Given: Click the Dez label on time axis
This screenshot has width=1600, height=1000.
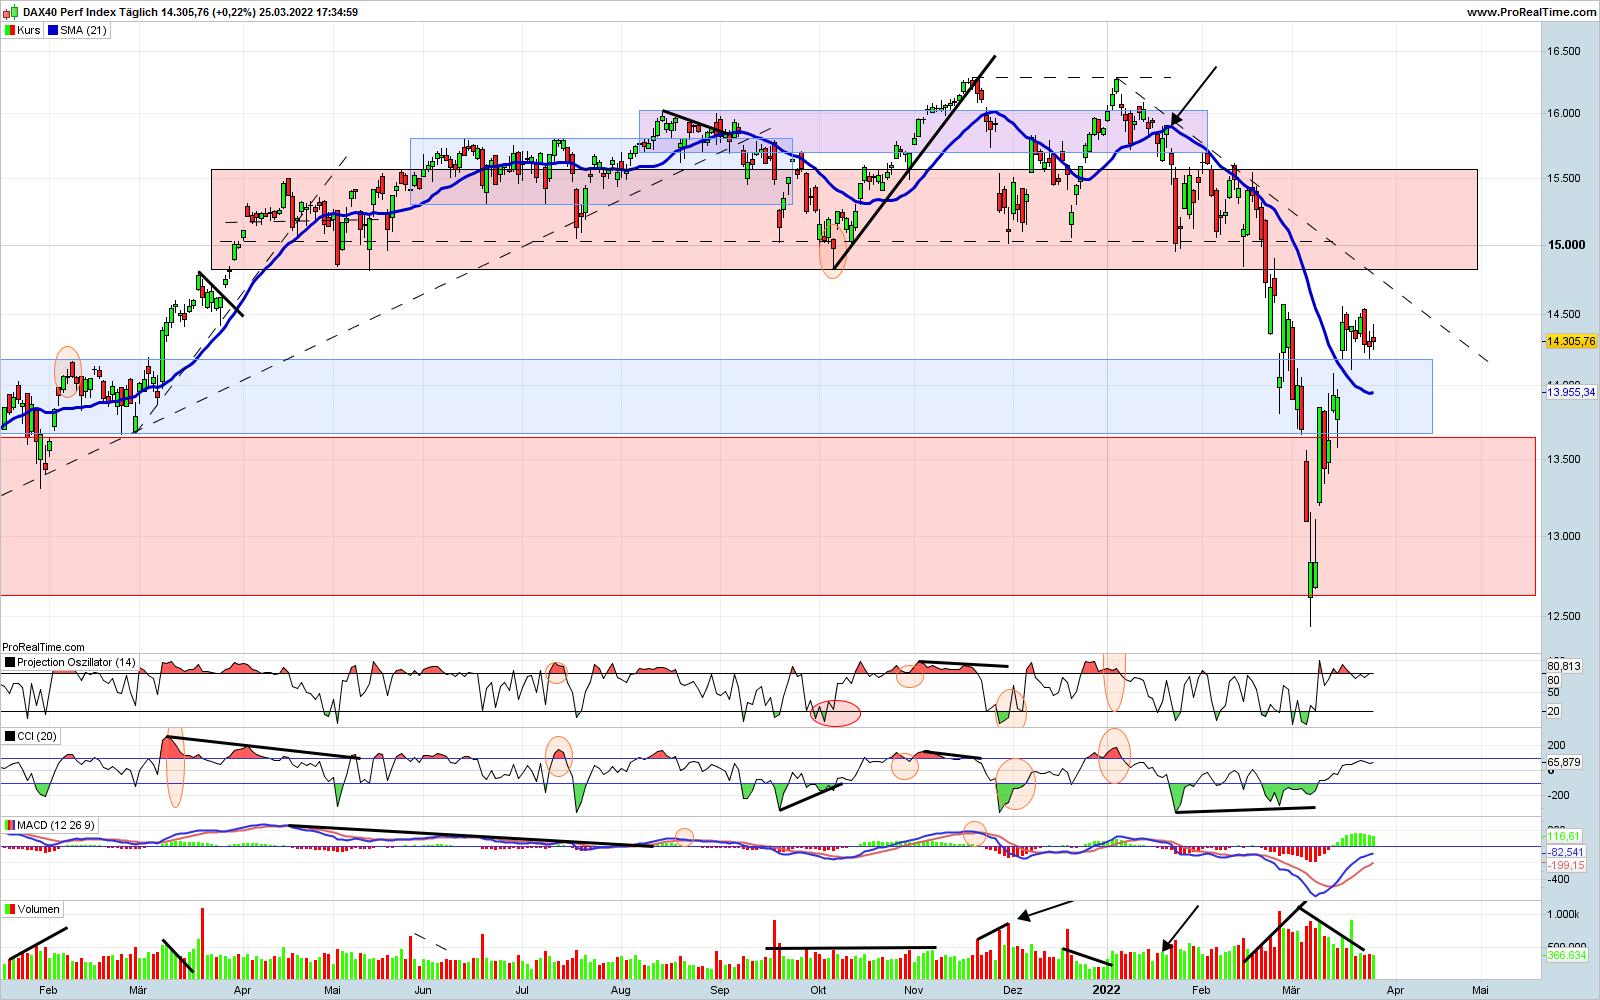Looking at the screenshot, I should [1013, 990].
